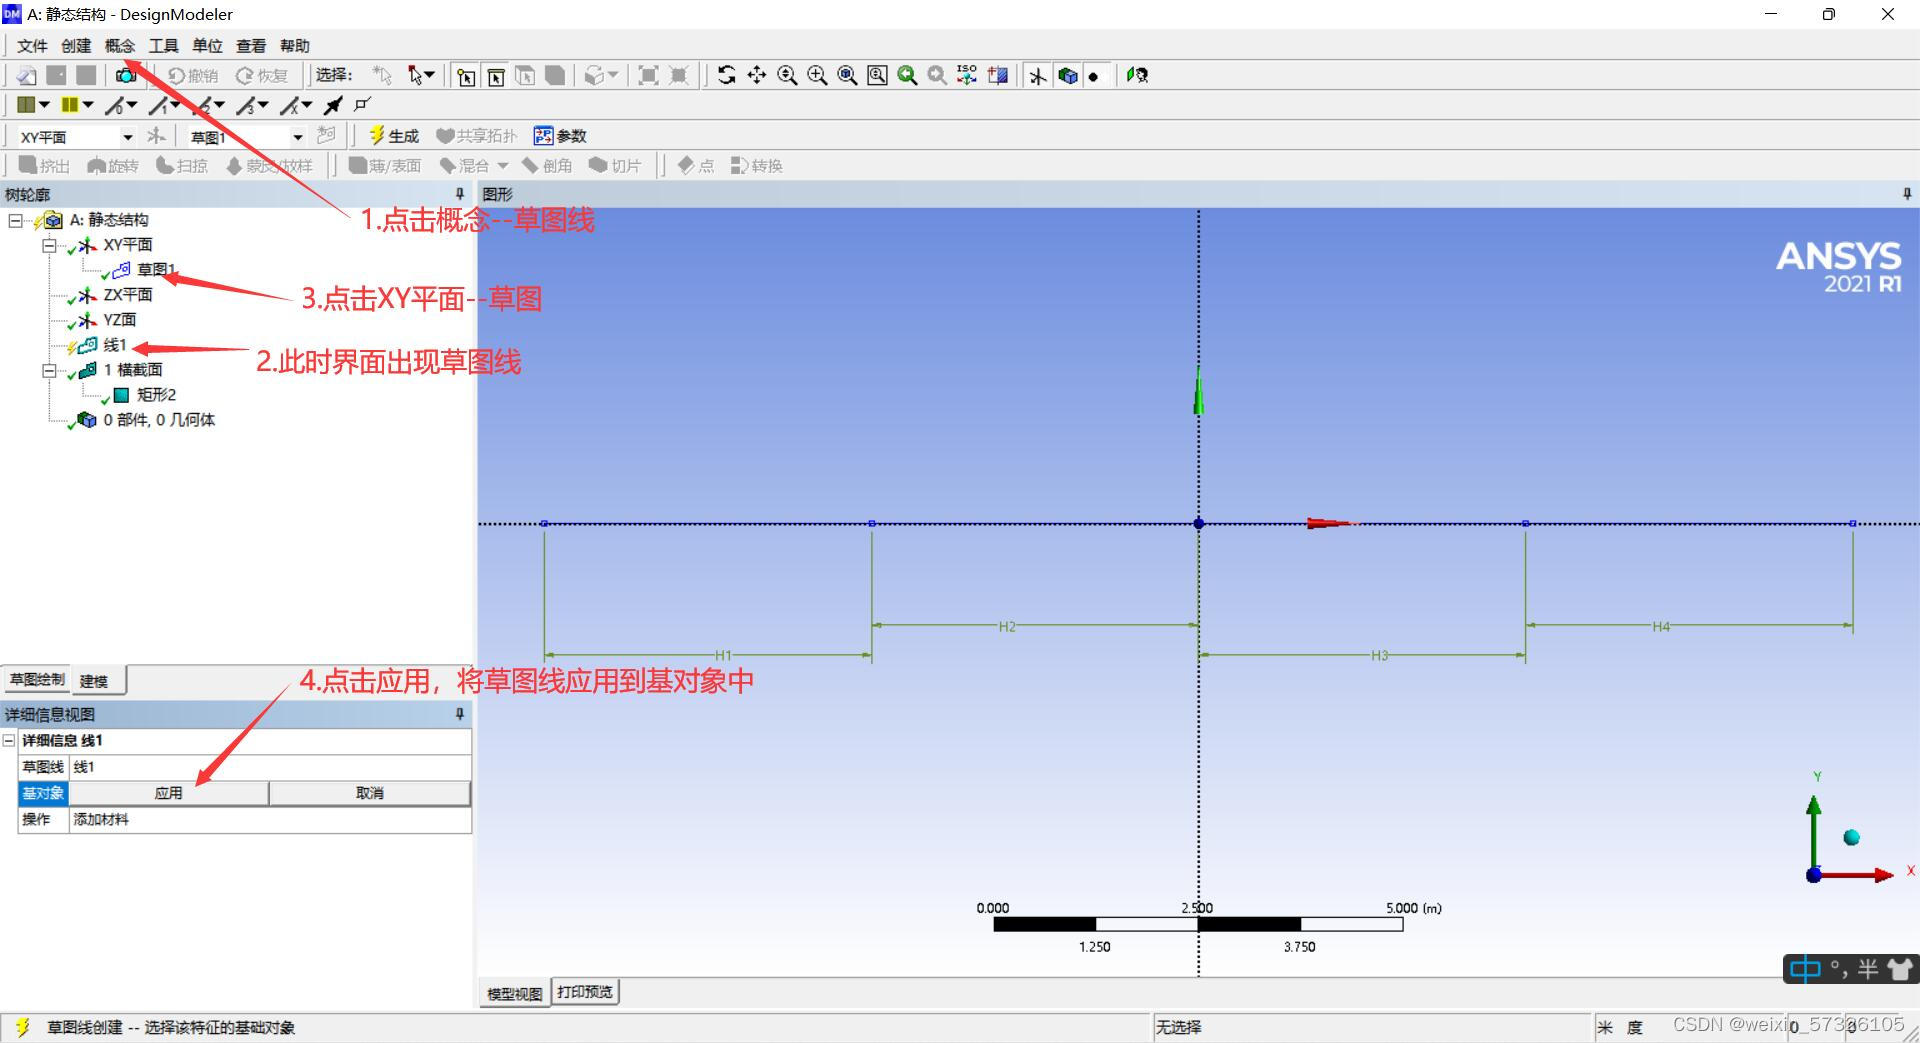Viewport: 1920px width, 1043px height.
Task: Click the camera screenshot icon
Action: click(x=125, y=75)
